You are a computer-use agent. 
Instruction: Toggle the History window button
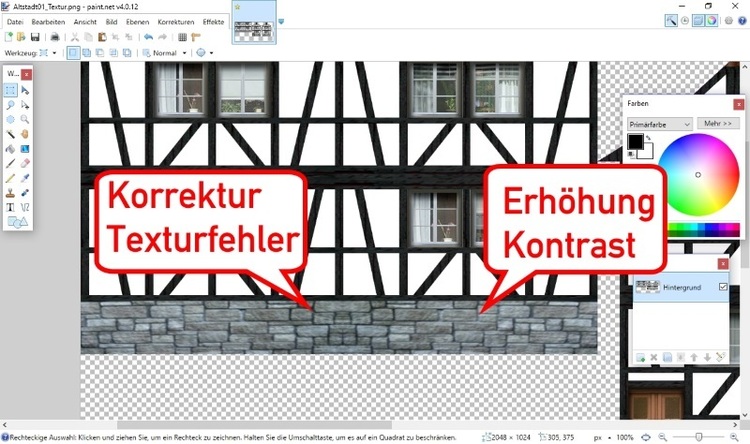point(685,20)
